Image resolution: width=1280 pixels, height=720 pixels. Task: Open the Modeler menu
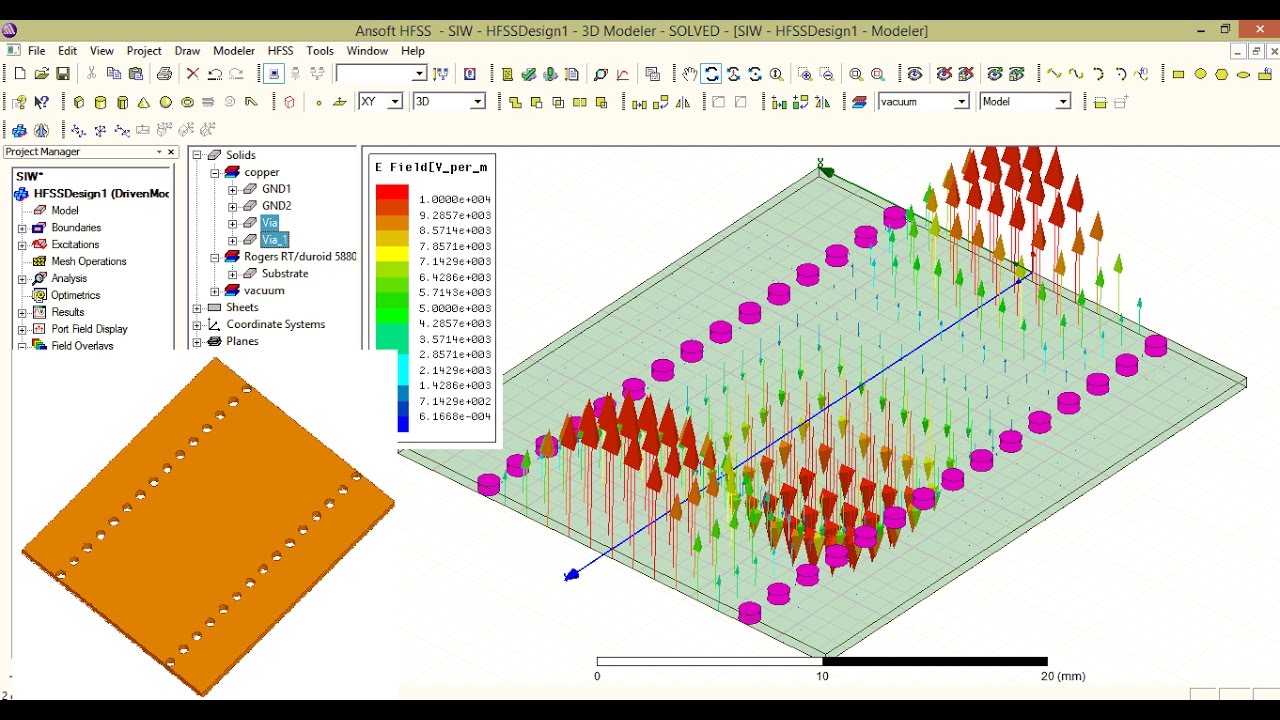click(234, 51)
